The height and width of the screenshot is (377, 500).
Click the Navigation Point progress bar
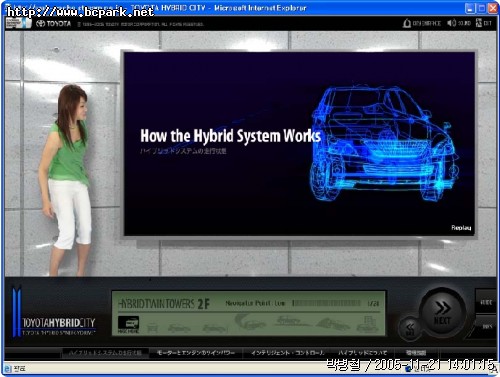tap(326, 303)
